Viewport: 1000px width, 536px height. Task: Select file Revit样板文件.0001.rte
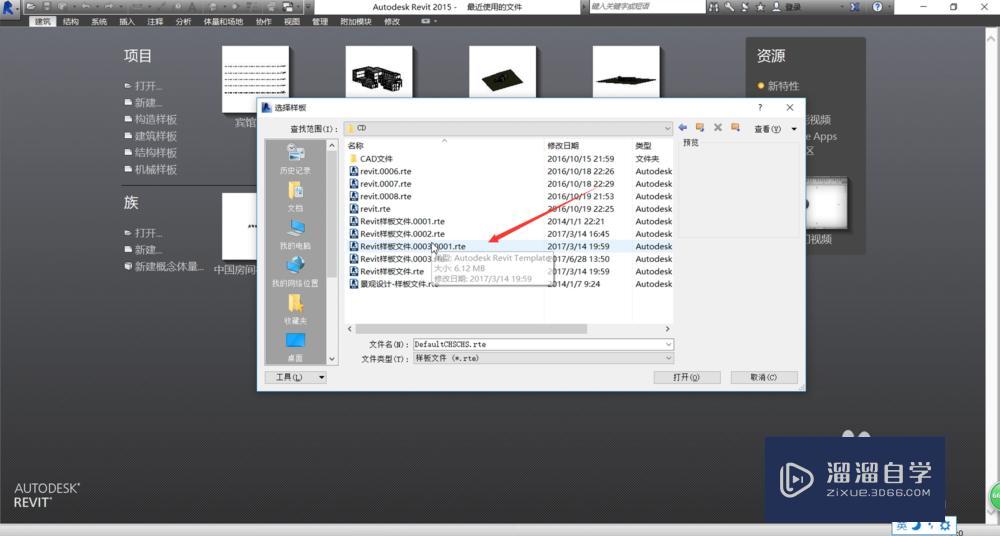click(x=397, y=221)
